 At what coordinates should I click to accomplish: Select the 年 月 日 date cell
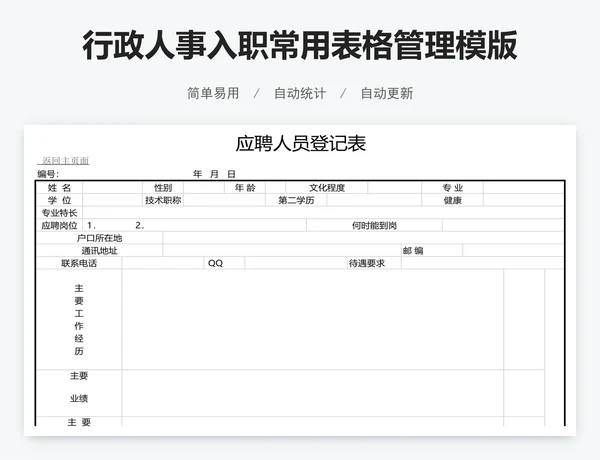point(214,174)
